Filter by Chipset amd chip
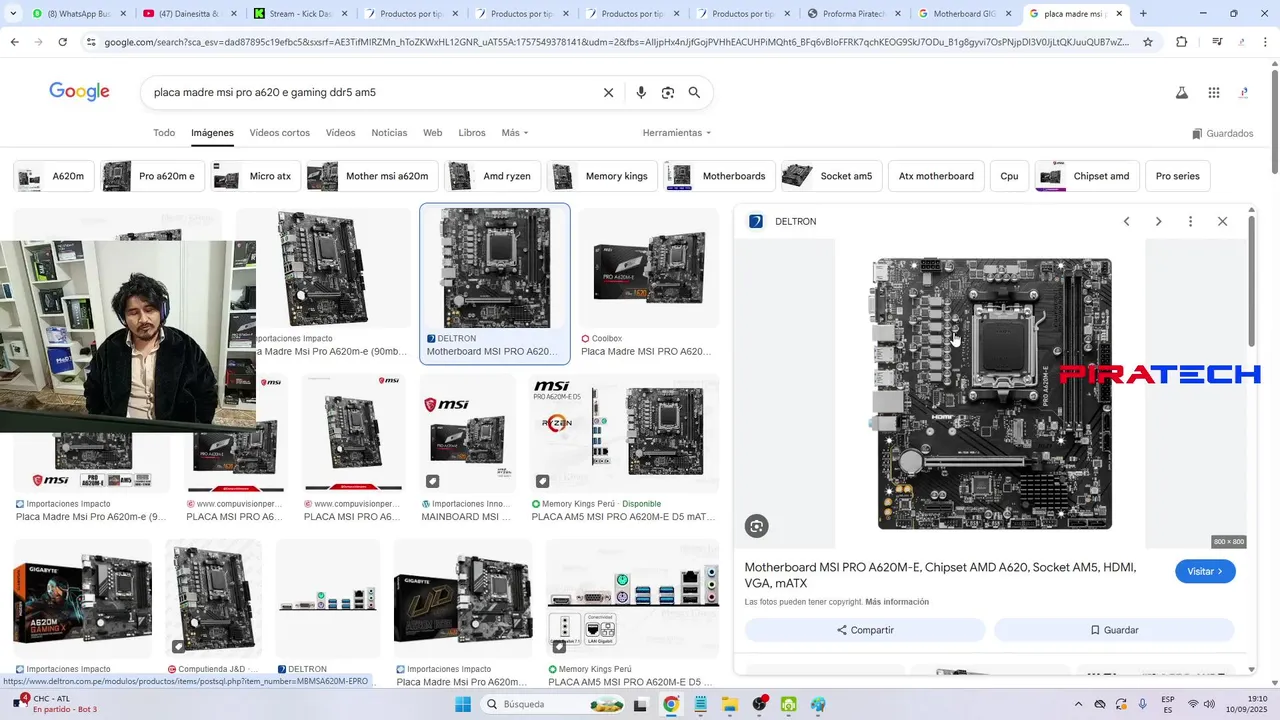 click(x=1087, y=176)
